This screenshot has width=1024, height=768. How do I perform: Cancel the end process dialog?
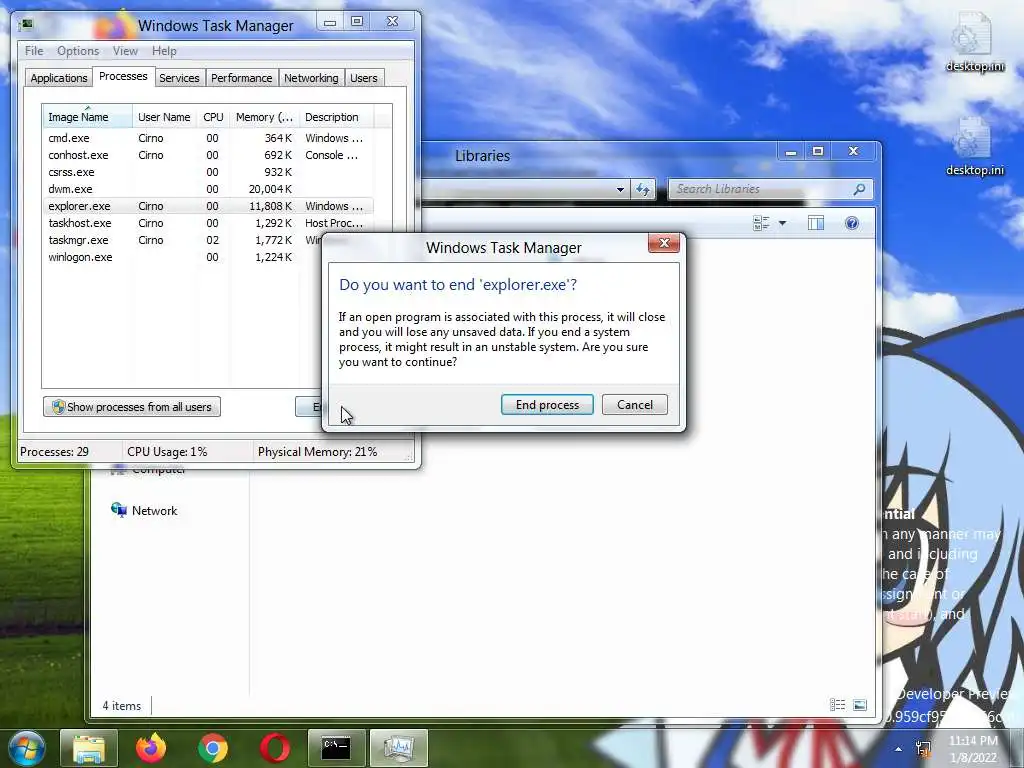click(x=634, y=405)
